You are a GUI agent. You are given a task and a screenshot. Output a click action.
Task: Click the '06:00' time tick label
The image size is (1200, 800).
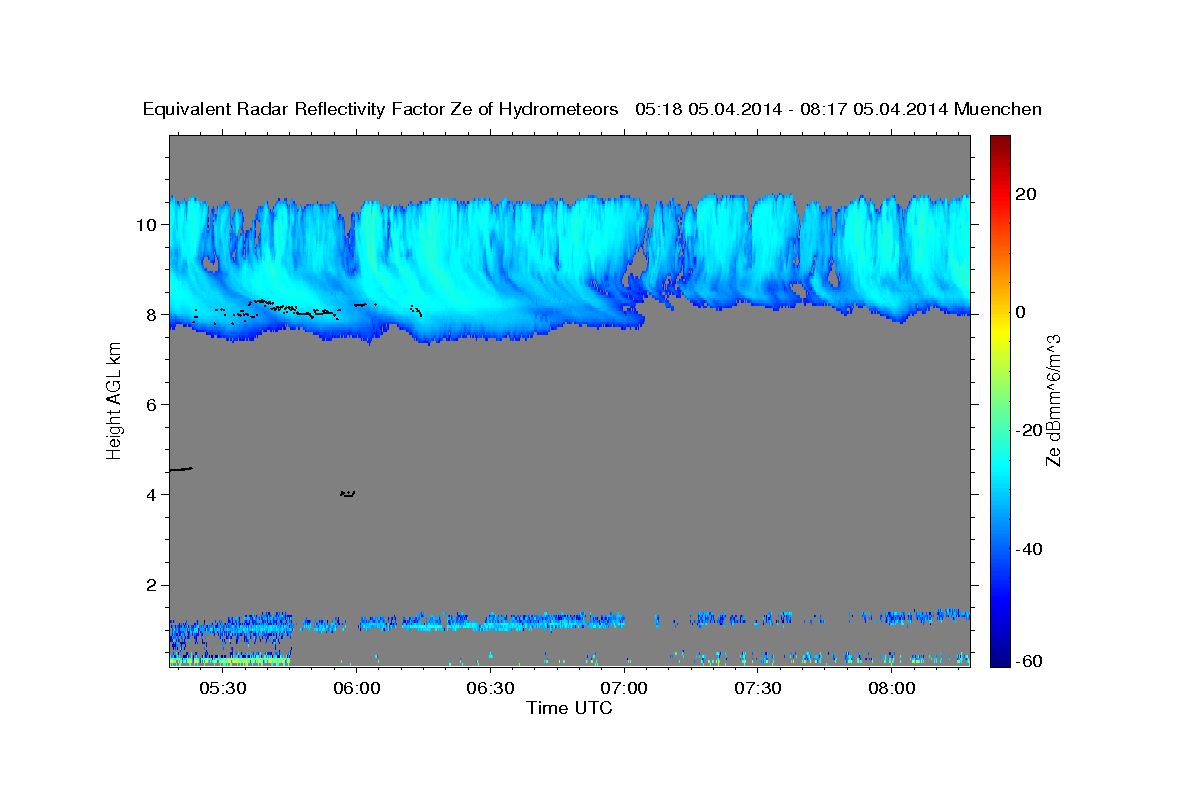[356, 689]
